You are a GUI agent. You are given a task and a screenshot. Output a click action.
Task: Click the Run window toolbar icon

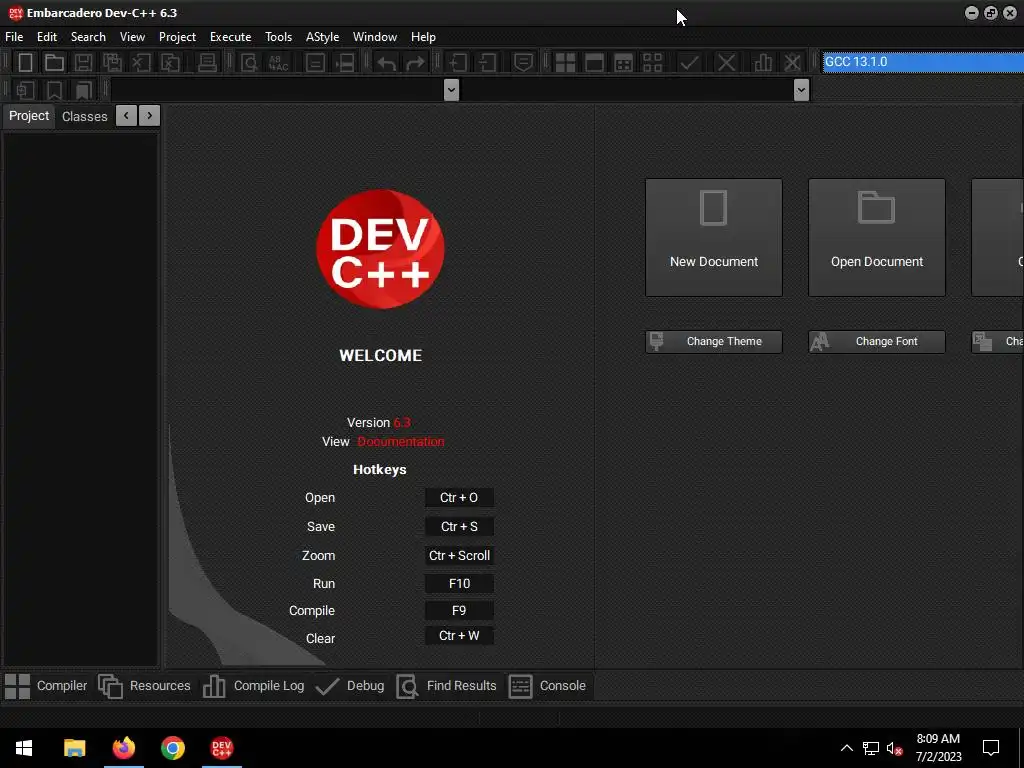point(594,63)
